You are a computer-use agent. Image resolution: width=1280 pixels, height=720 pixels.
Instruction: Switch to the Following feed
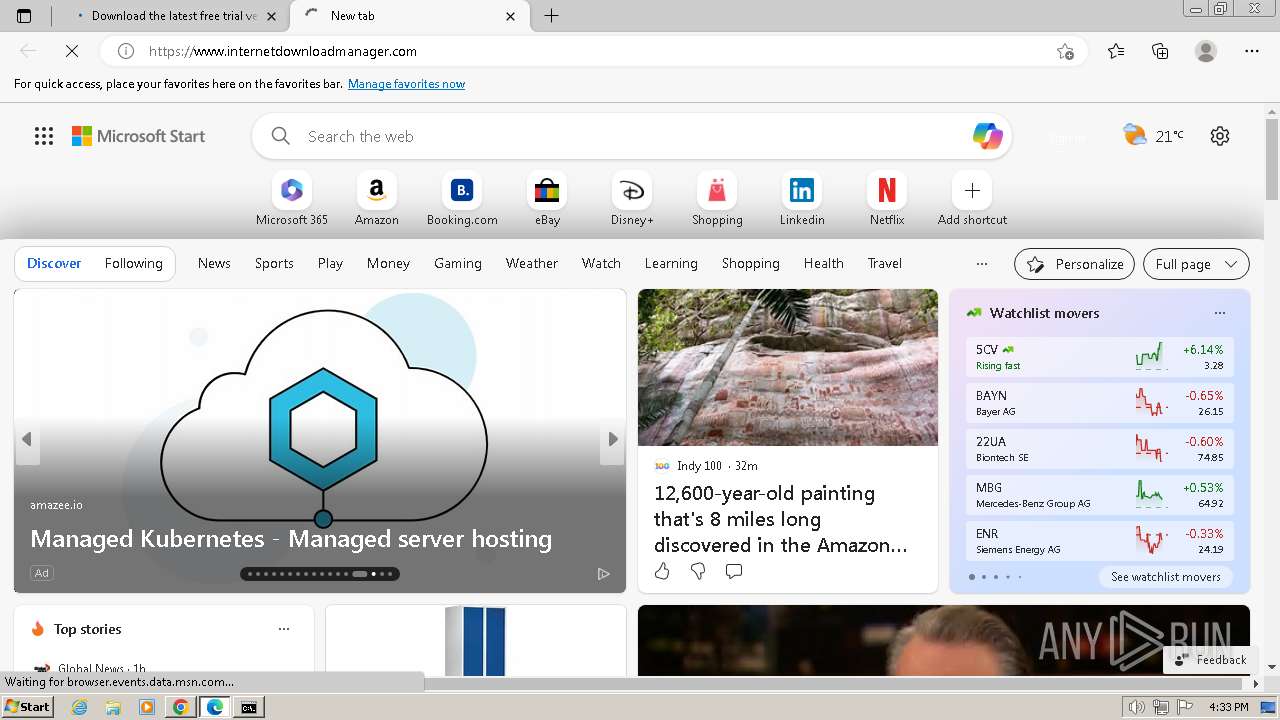(x=133, y=263)
